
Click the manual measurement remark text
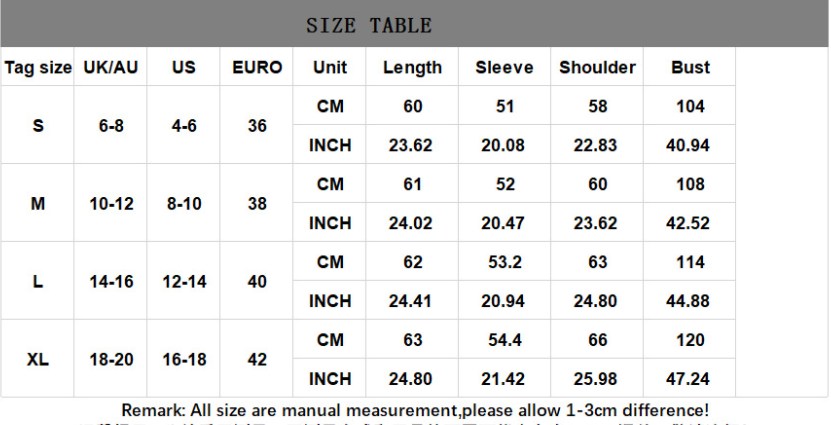[x=415, y=410]
